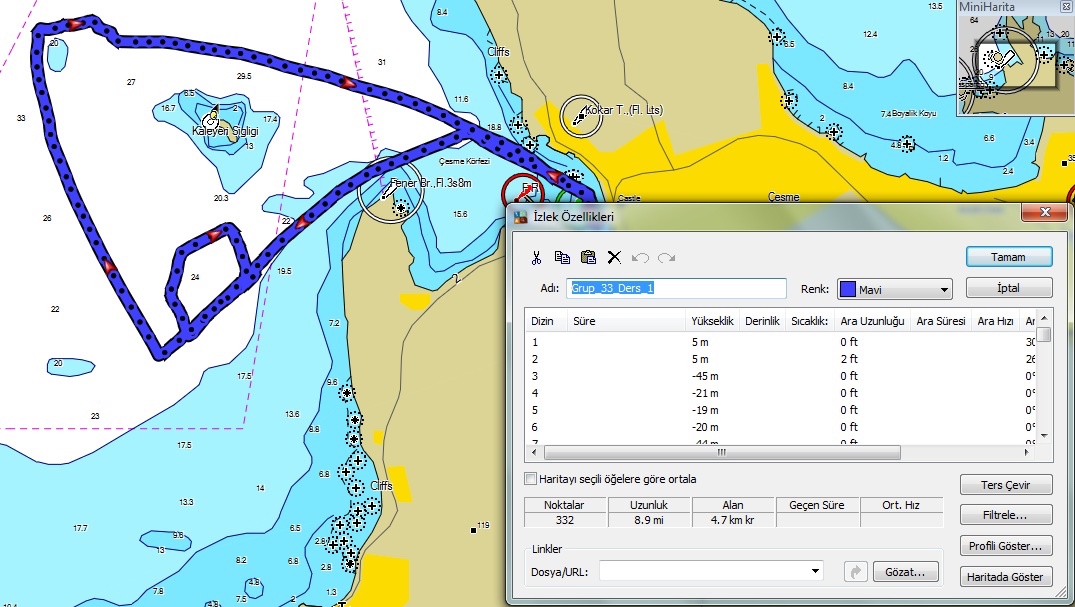The image size is (1075, 607).
Task: Click the Süre column header
Action: 625,321
